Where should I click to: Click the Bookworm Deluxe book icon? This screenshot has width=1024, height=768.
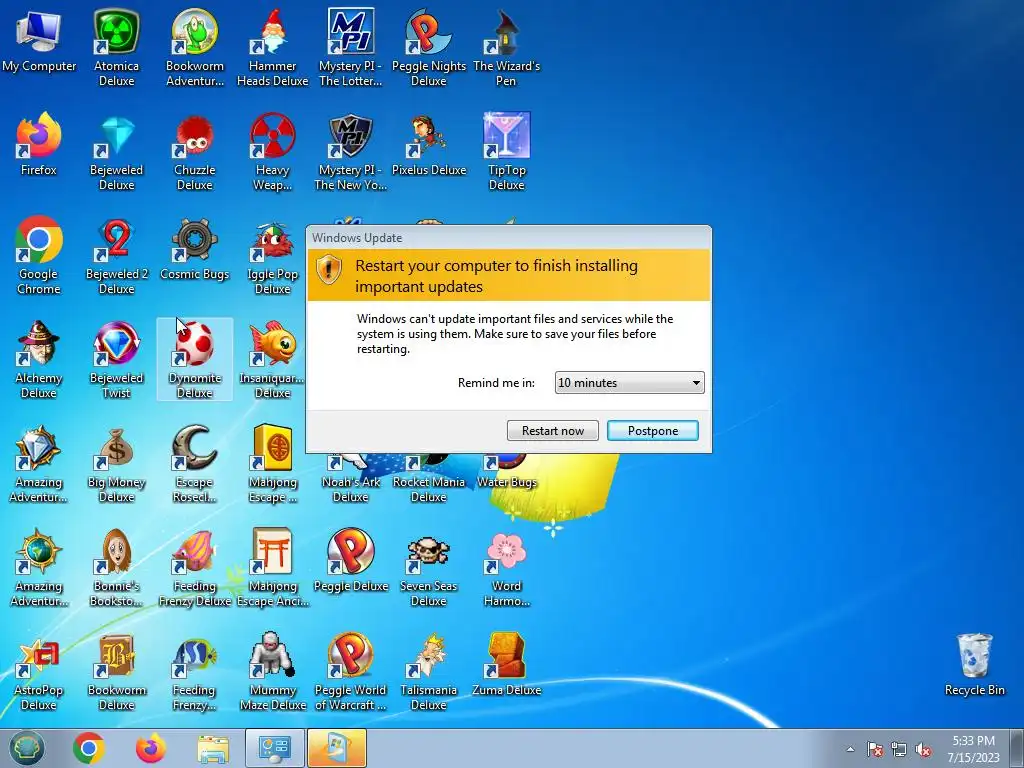tap(116, 671)
